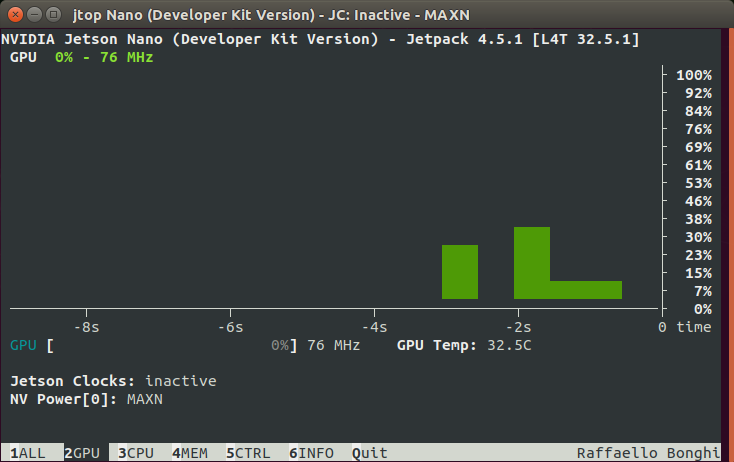Screen dimensions: 734x462
Task: Click the 53% y-axis label
Action: pyautogui.click(x=698, y=183)
